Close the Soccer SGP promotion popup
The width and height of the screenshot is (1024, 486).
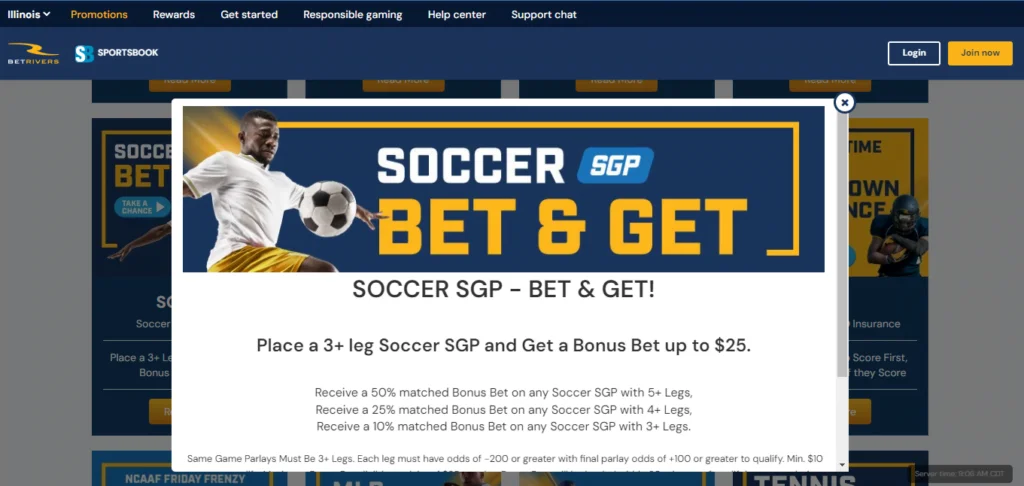[x=844, y=103]
